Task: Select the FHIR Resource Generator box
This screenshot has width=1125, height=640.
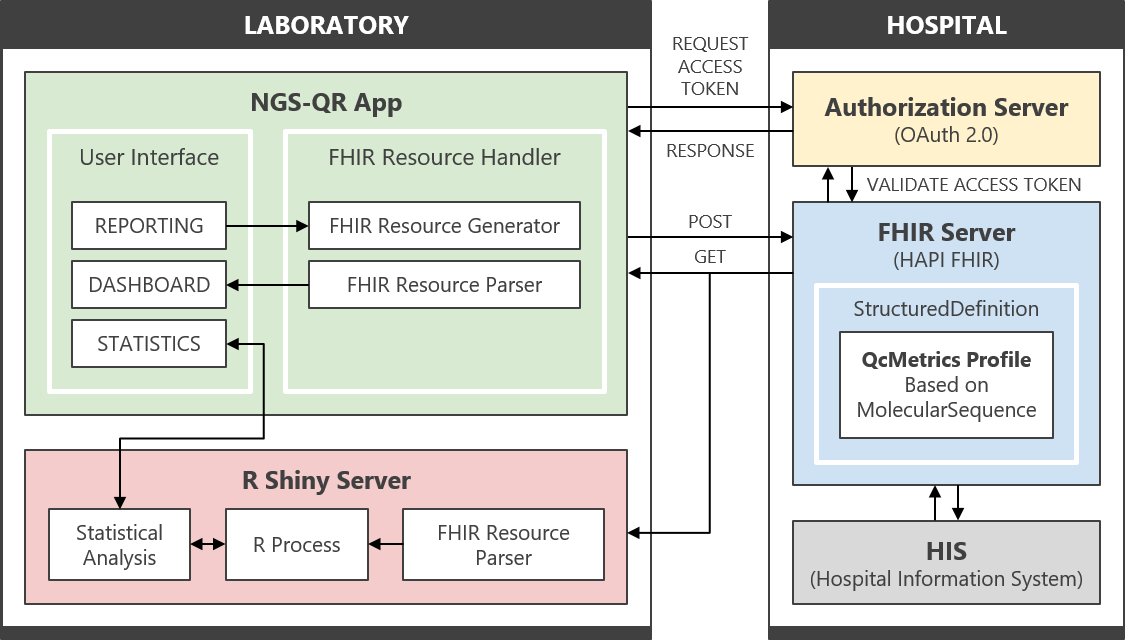Action: tap(444, 226)
